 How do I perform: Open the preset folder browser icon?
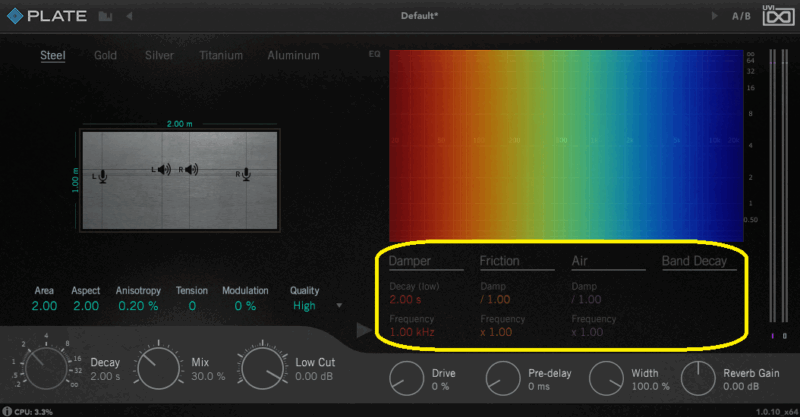pyautogui.click(x=105, y=17)
